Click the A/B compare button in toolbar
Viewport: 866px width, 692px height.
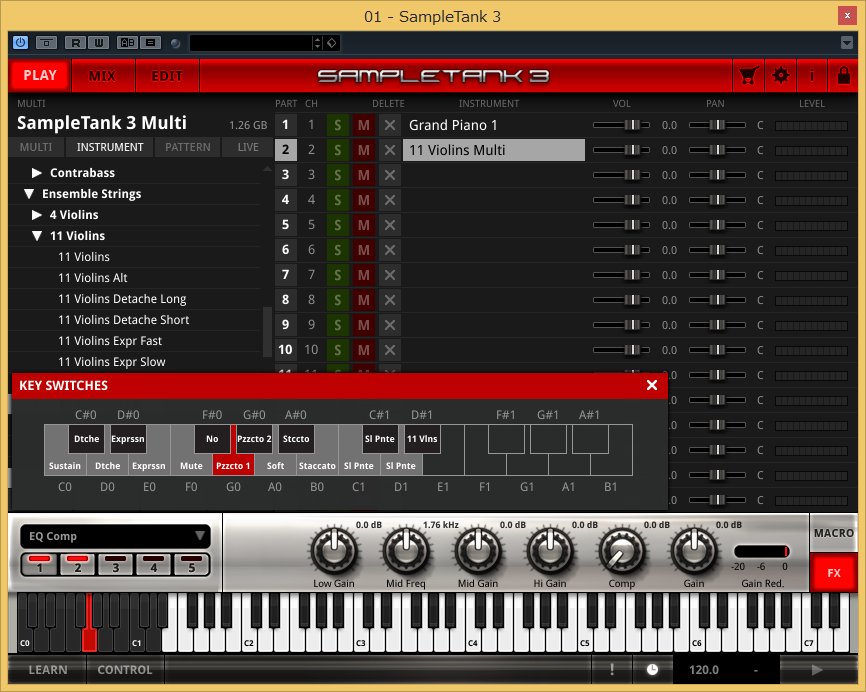128,43
